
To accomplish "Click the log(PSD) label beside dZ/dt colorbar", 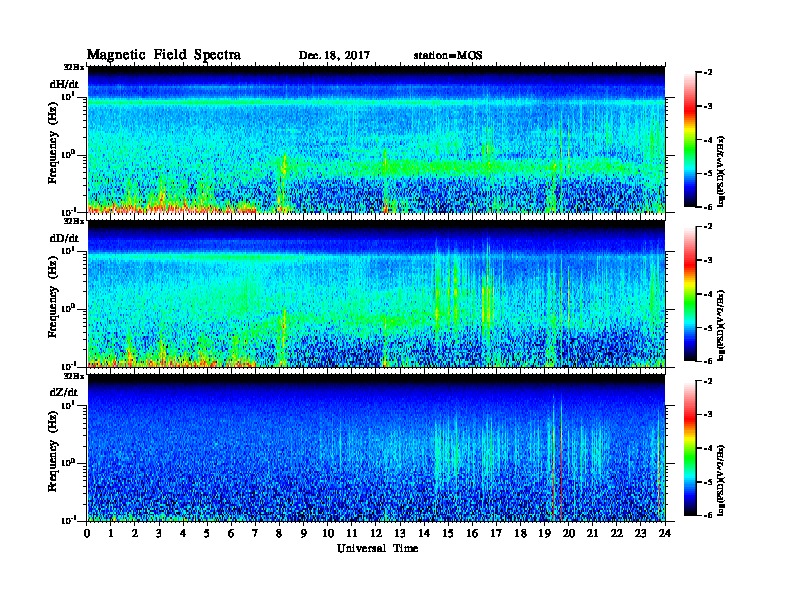I will click(721, 480).
